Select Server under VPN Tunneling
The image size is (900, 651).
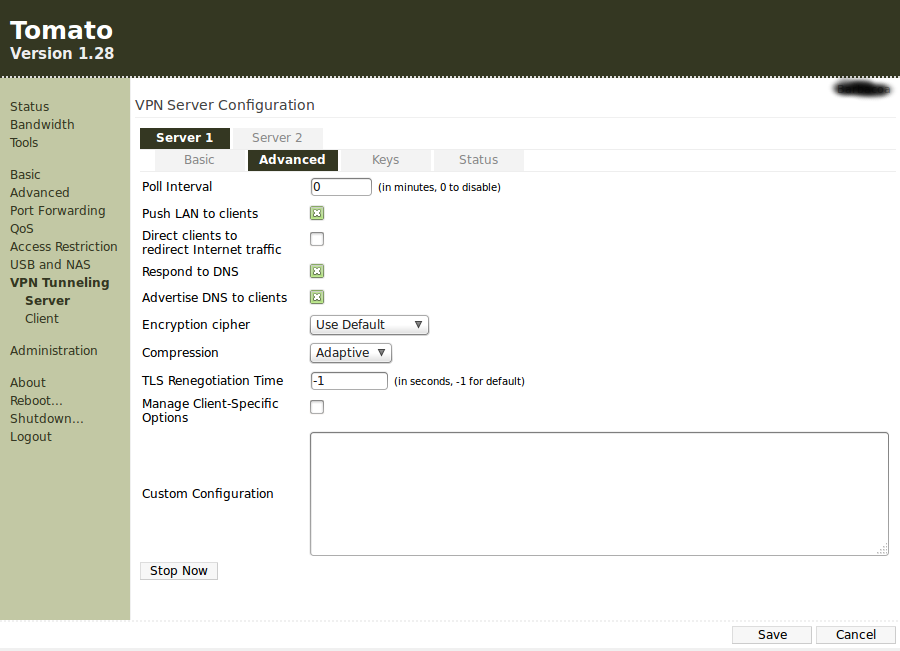pyautogui.click(x=48, y=301)
